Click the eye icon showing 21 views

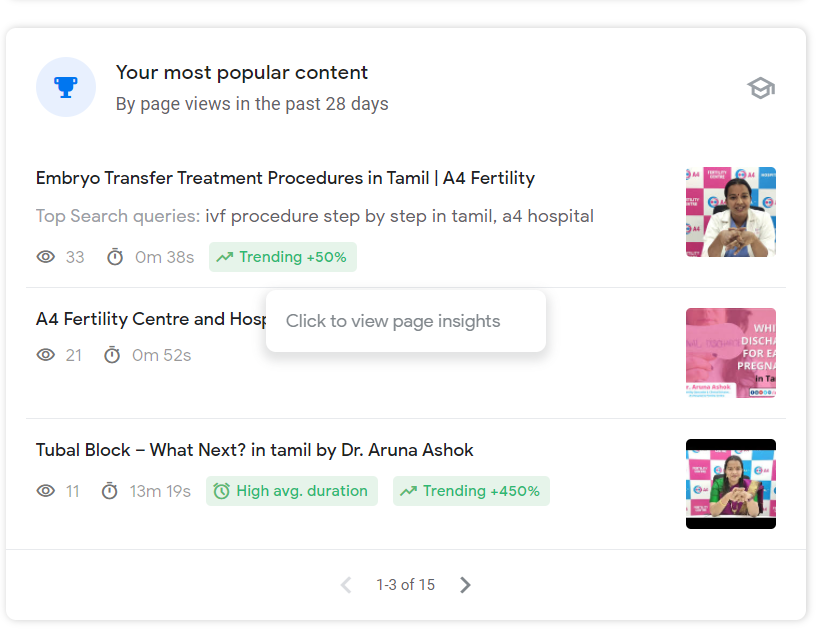[46, 355]
